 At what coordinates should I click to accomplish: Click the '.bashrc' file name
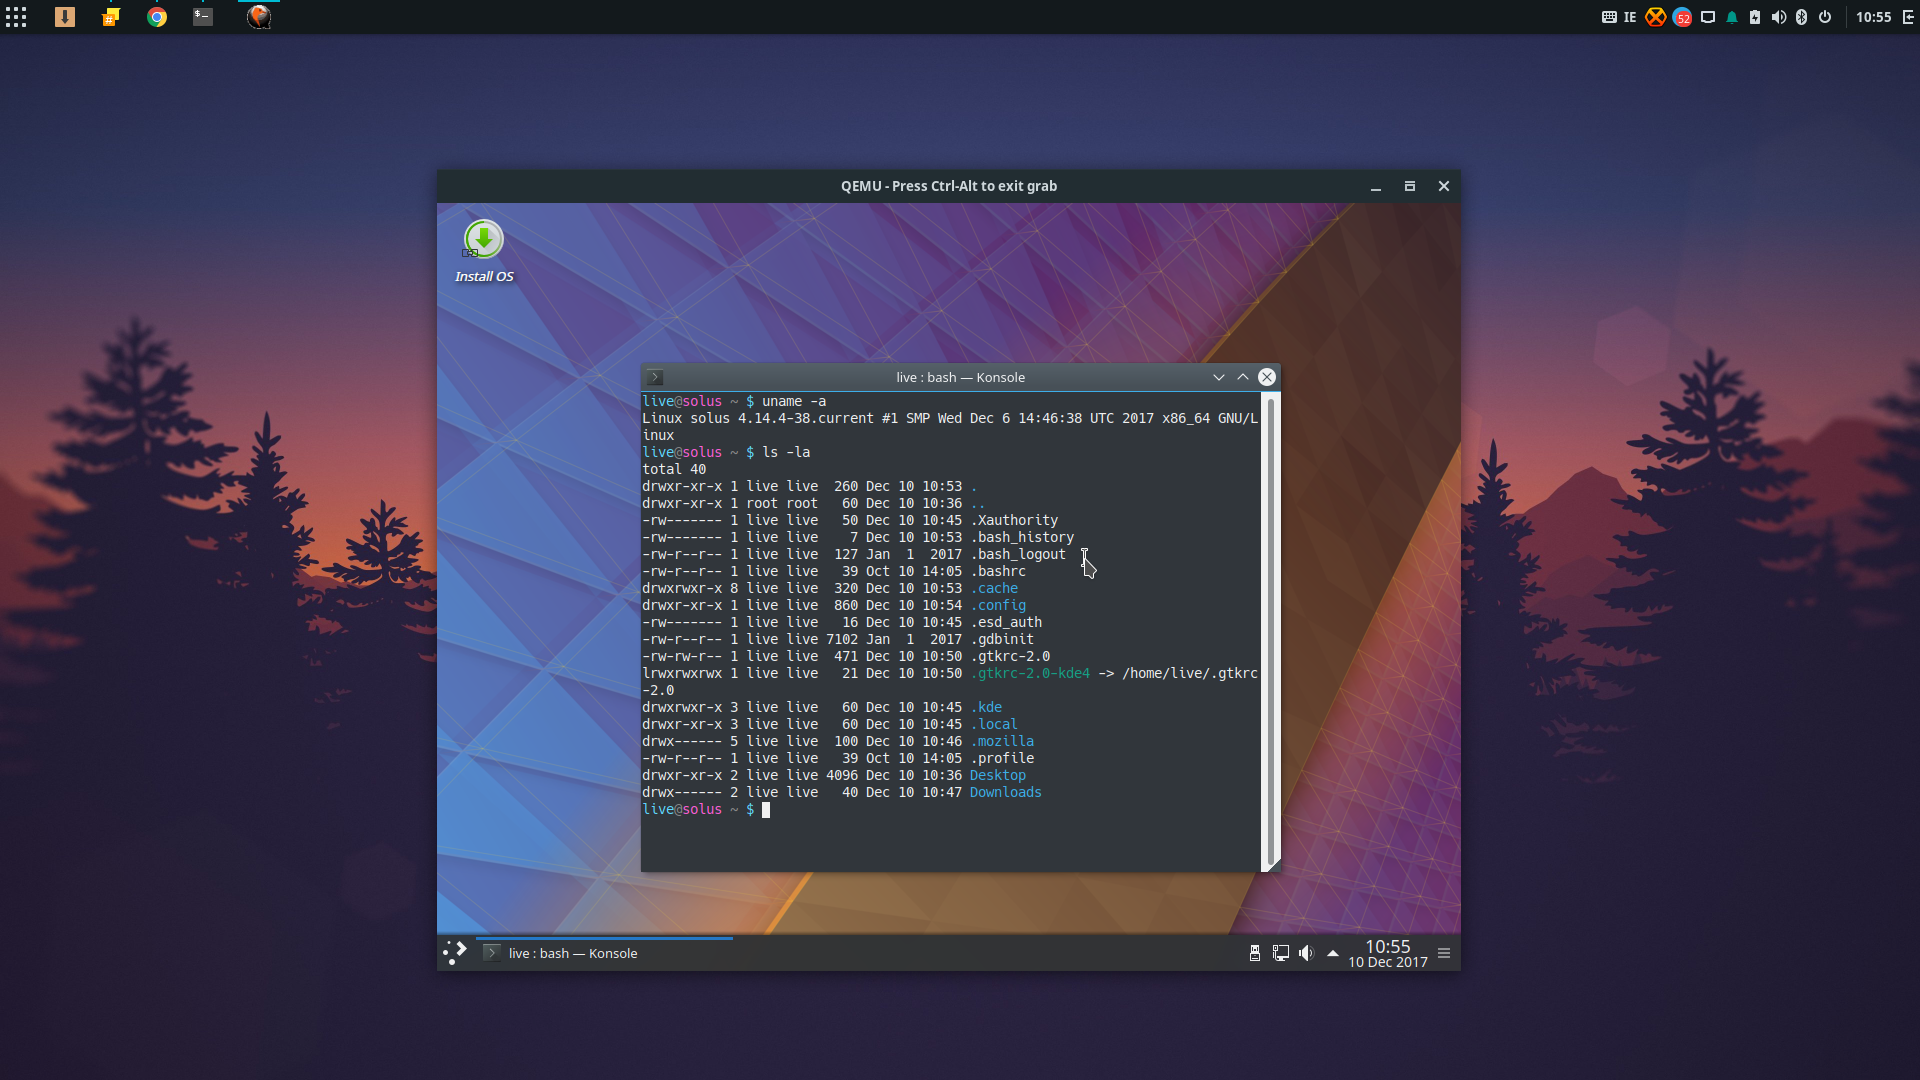(998, 571)
